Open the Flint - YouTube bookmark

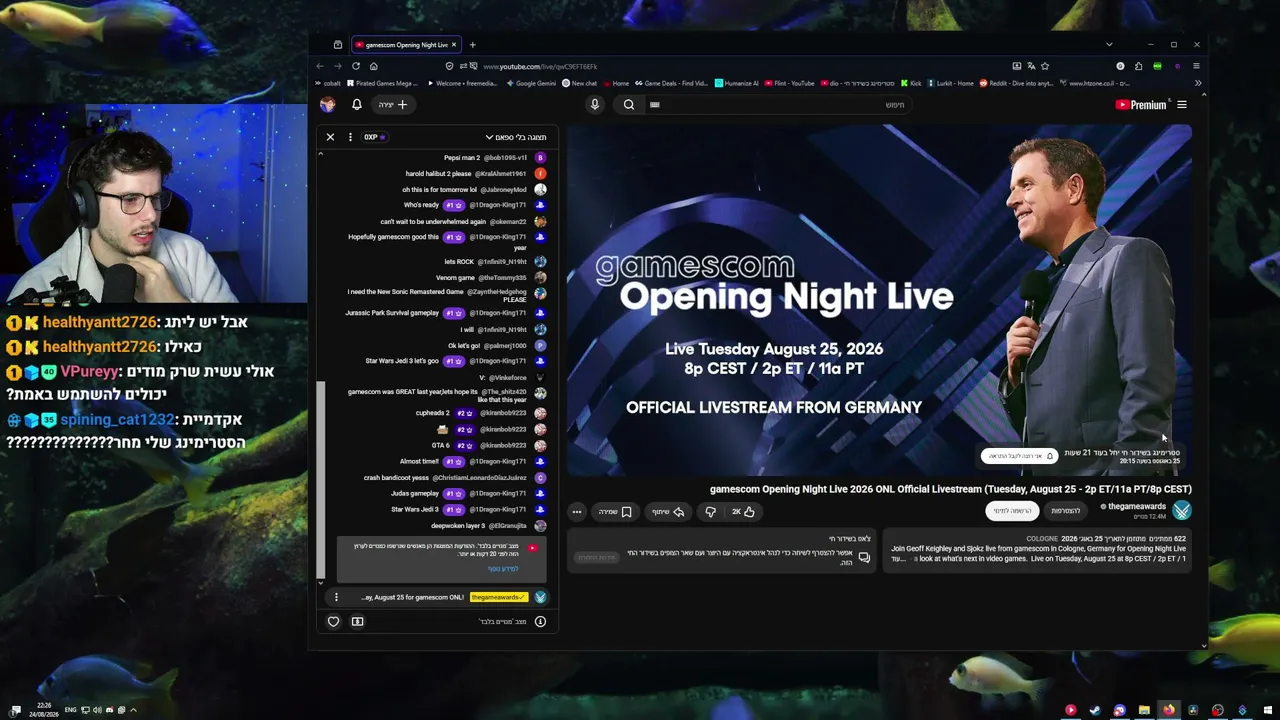790,84
